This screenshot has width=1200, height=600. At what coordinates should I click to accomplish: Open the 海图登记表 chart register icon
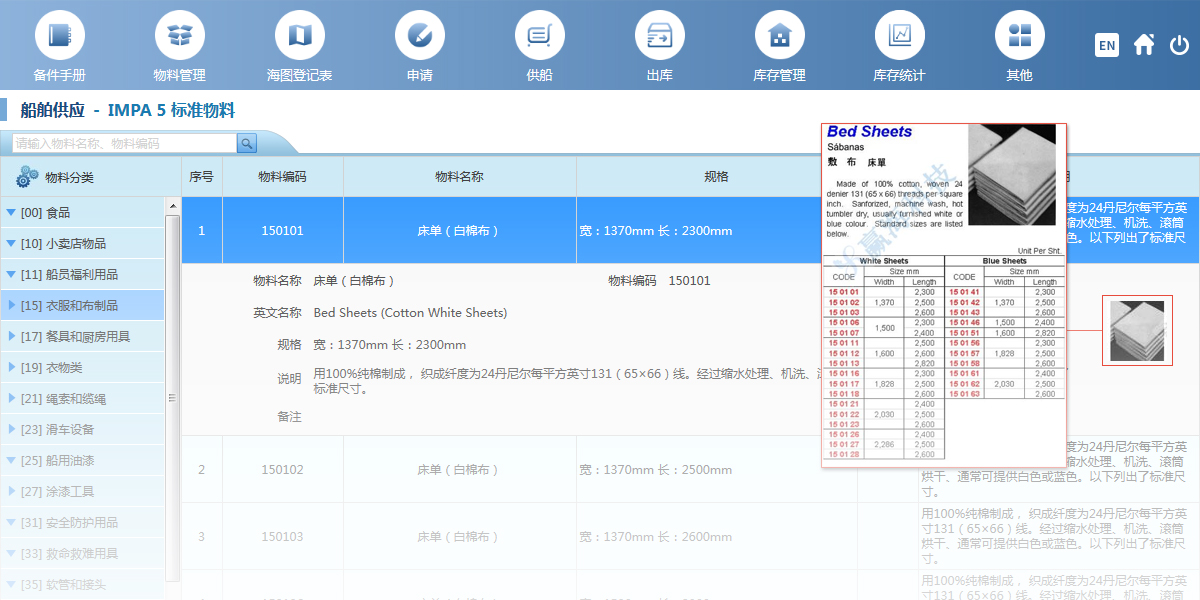299,35
